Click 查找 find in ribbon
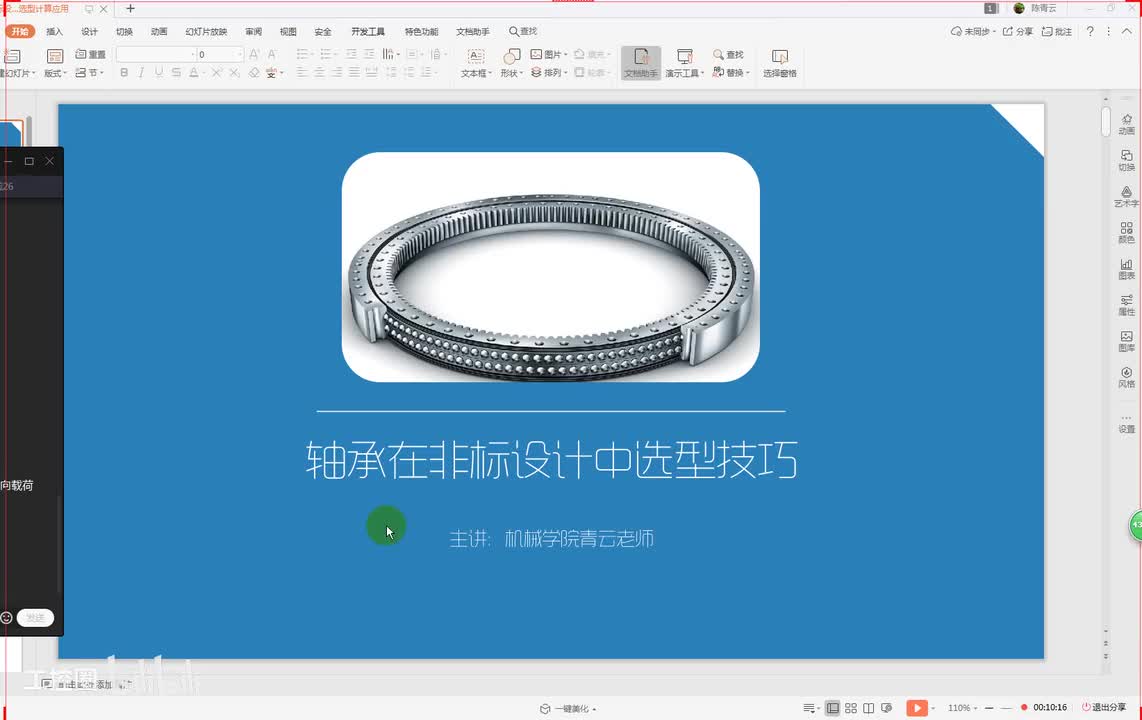This screenshot has height=720, width=1142. 728,55
